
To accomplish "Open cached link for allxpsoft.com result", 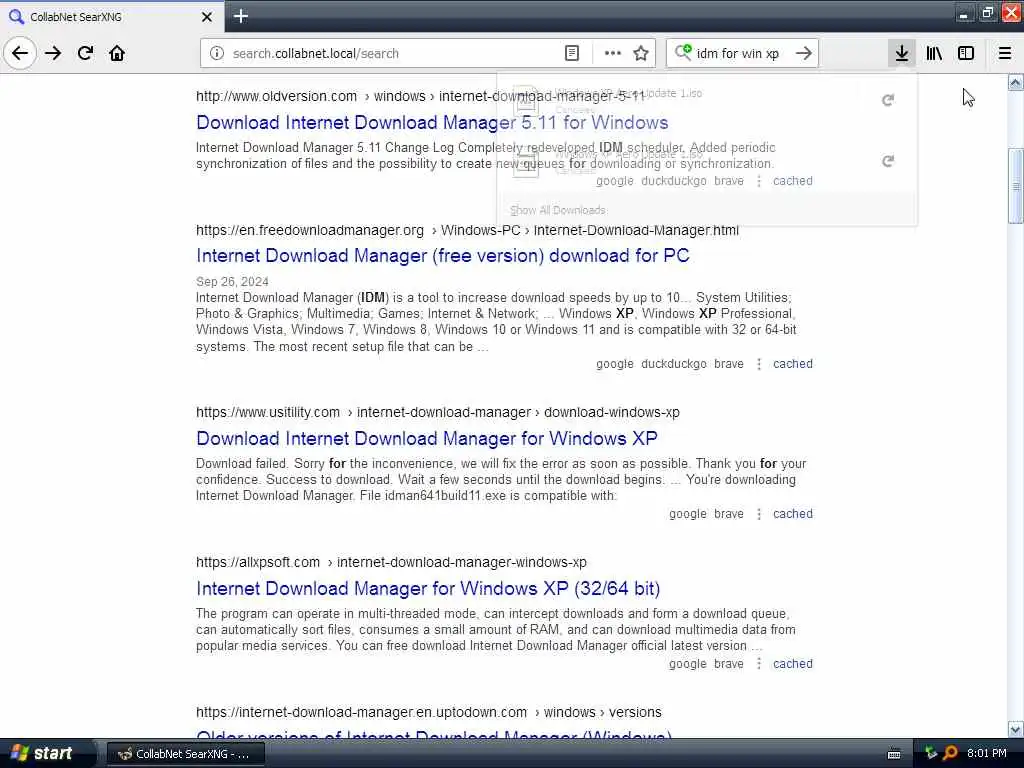I will coord(793,664).
